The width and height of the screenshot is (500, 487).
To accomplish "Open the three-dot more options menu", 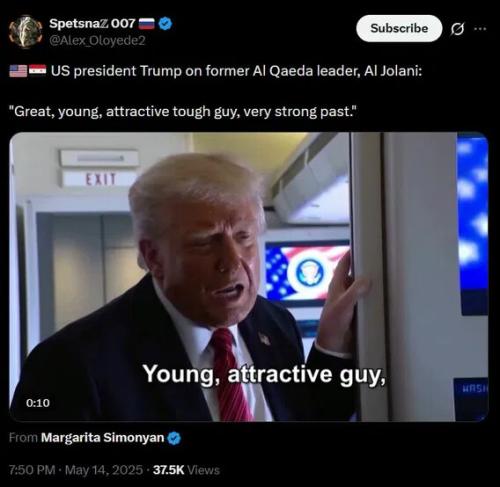I will pos(480,29).
